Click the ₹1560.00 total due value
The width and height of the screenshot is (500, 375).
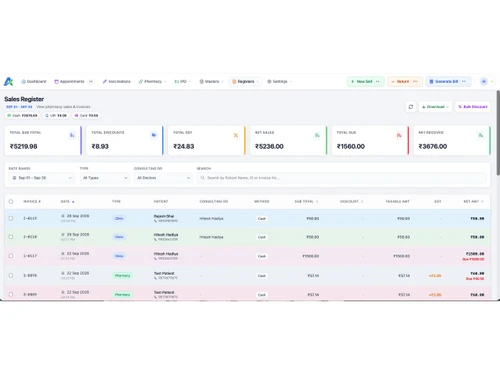(351, 146)
